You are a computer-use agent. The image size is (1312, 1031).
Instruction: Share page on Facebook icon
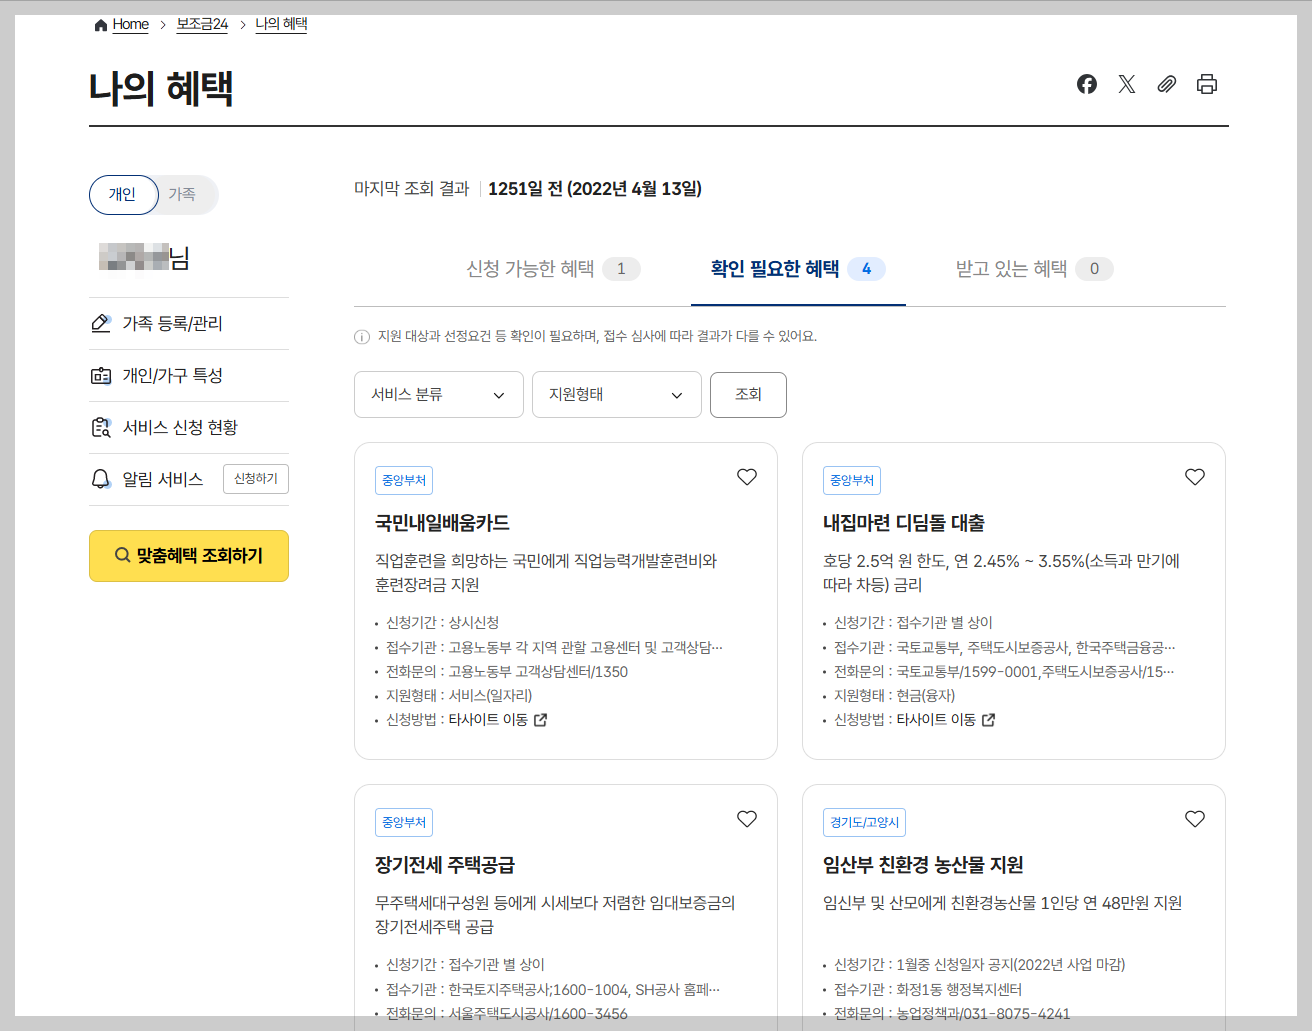point(1087,84)
